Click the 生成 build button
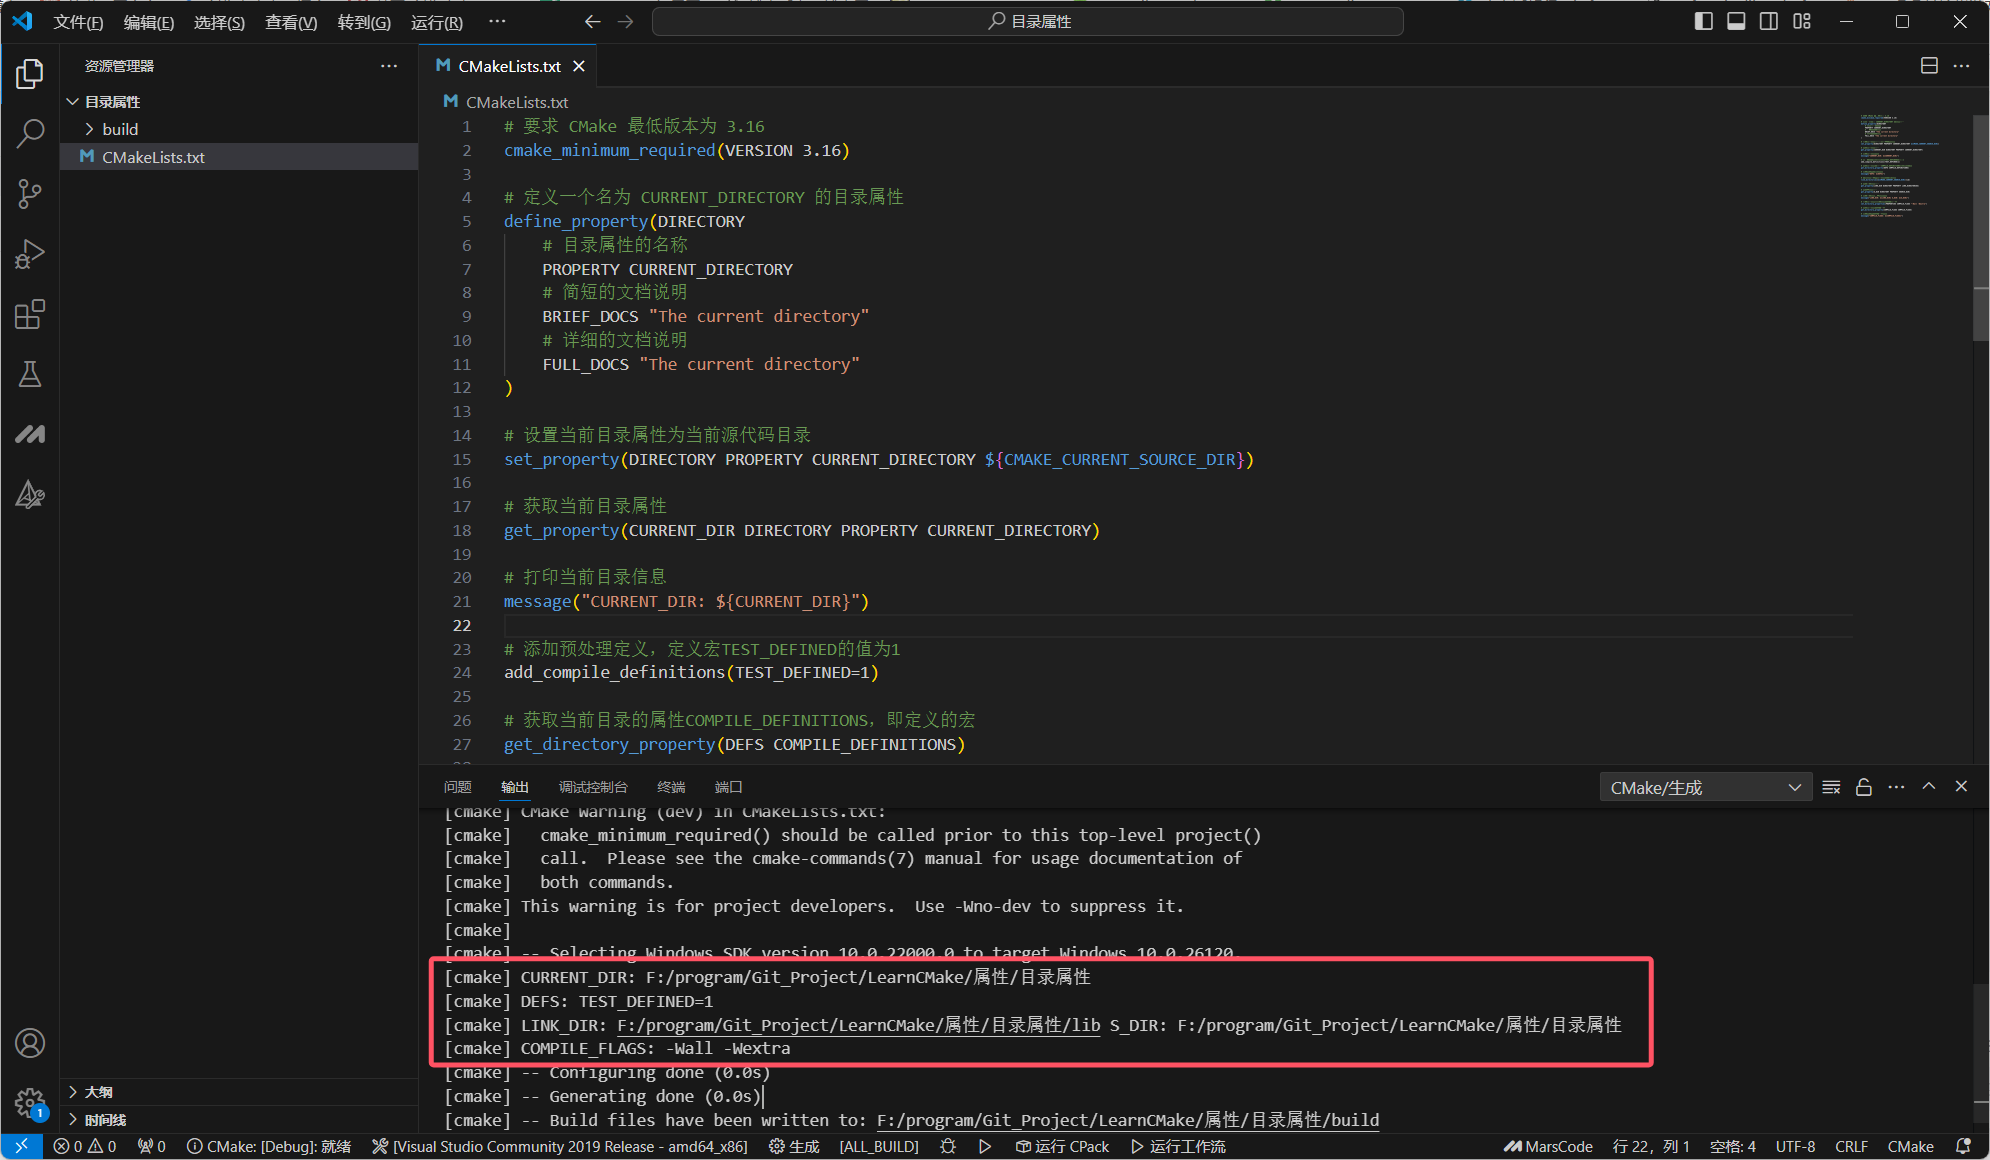The height and width of the screenshot is (1160, 1990). pos(794,1146)
